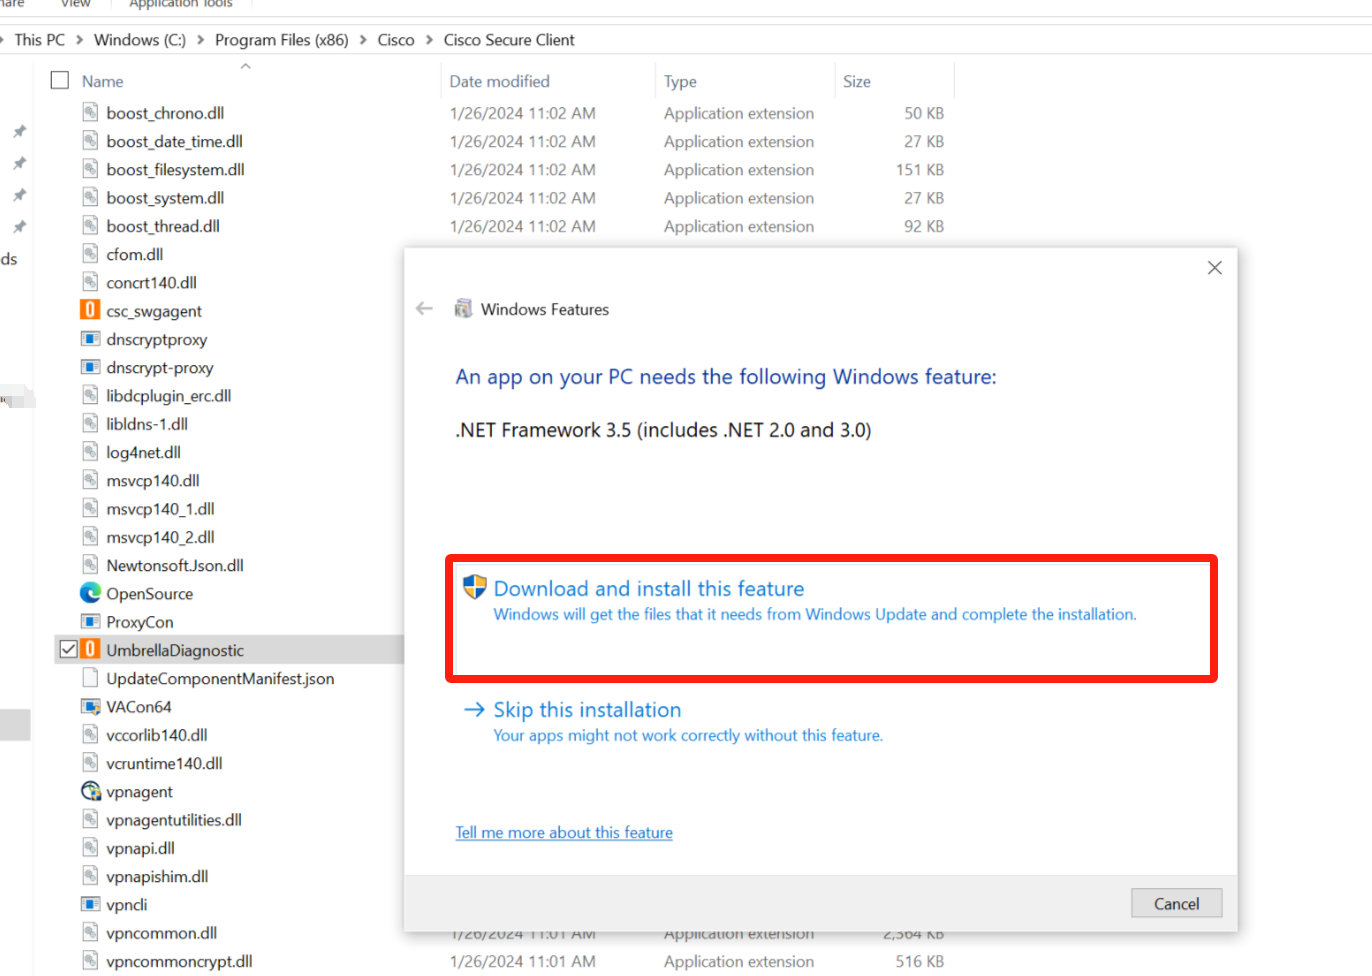
Task: Expand breadcrumb chevron after Program Files (x86)
Action: [x=363, y=40]
